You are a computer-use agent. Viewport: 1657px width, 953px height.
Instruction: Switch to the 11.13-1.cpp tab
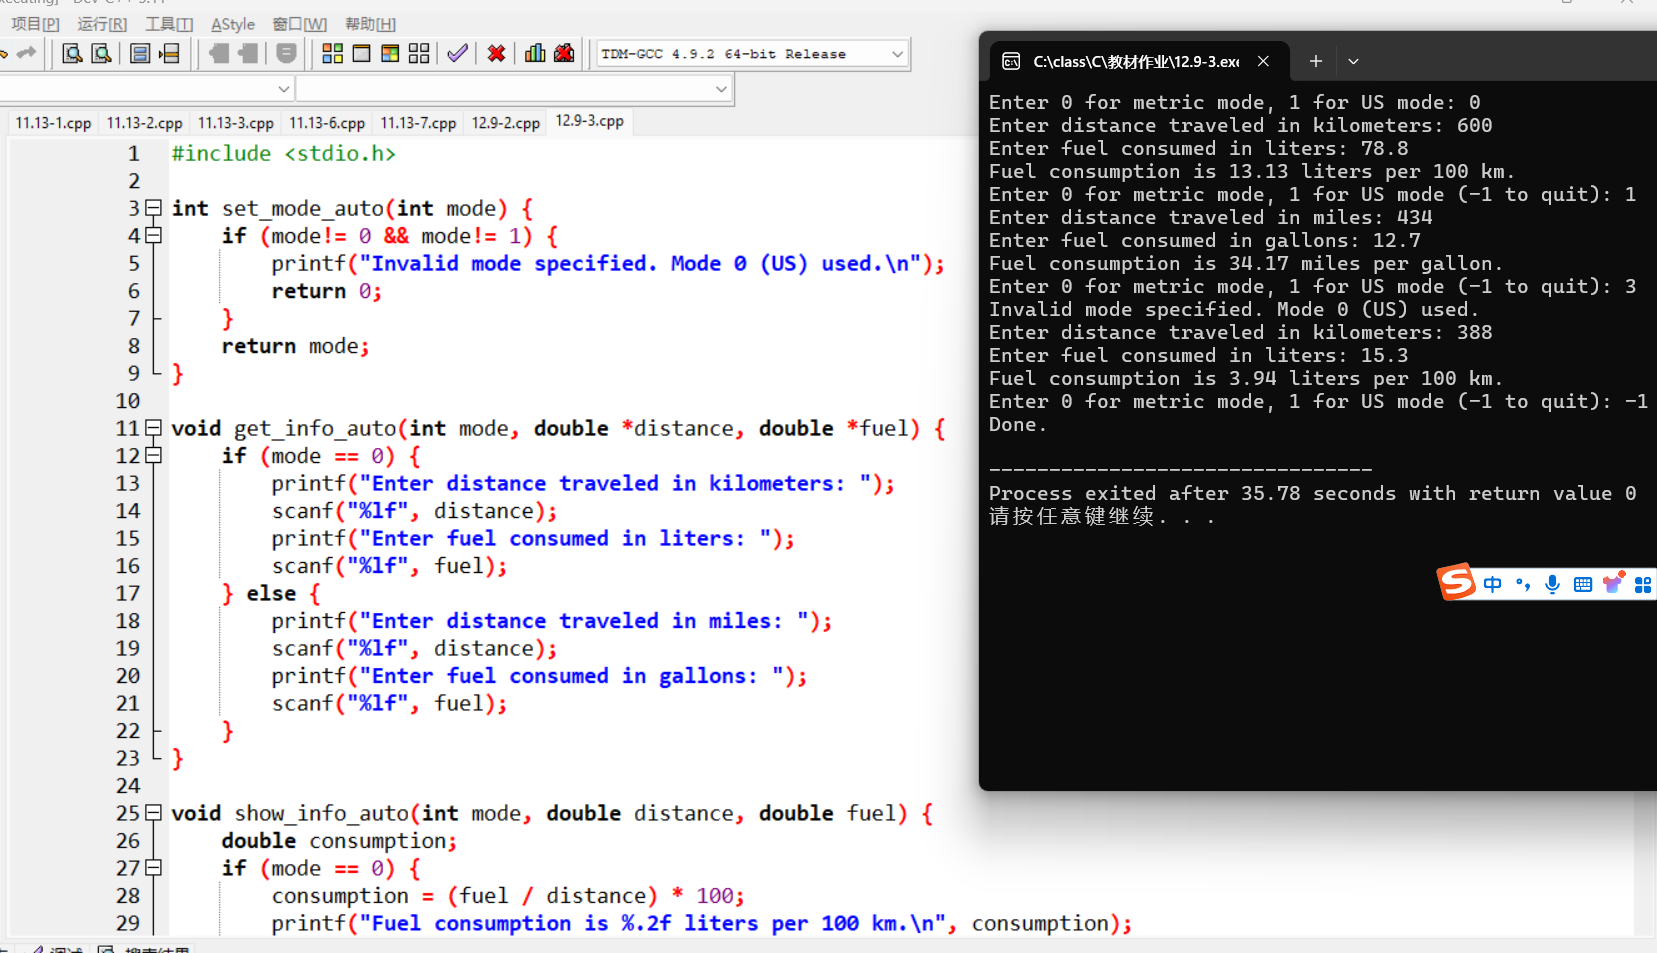(53, 123)
